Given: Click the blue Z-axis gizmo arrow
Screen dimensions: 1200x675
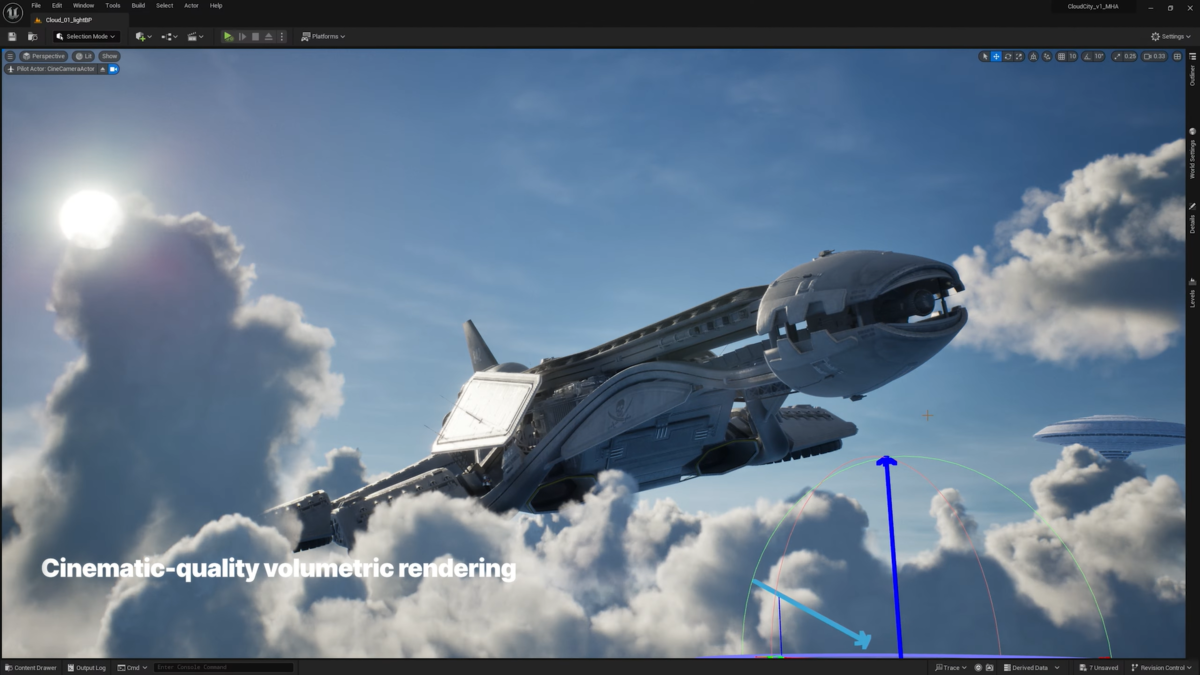Looking at the screenshot, I should (x=891, y=555).
